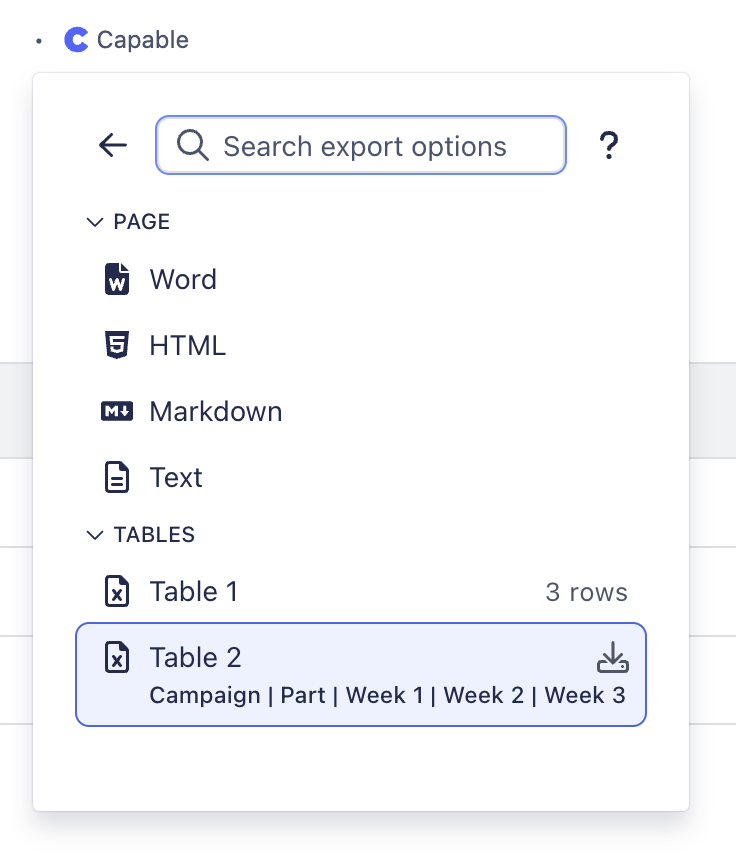Select the Text export option label
The width and height of the screenshot is (736, 856).
tap(176, 477)
